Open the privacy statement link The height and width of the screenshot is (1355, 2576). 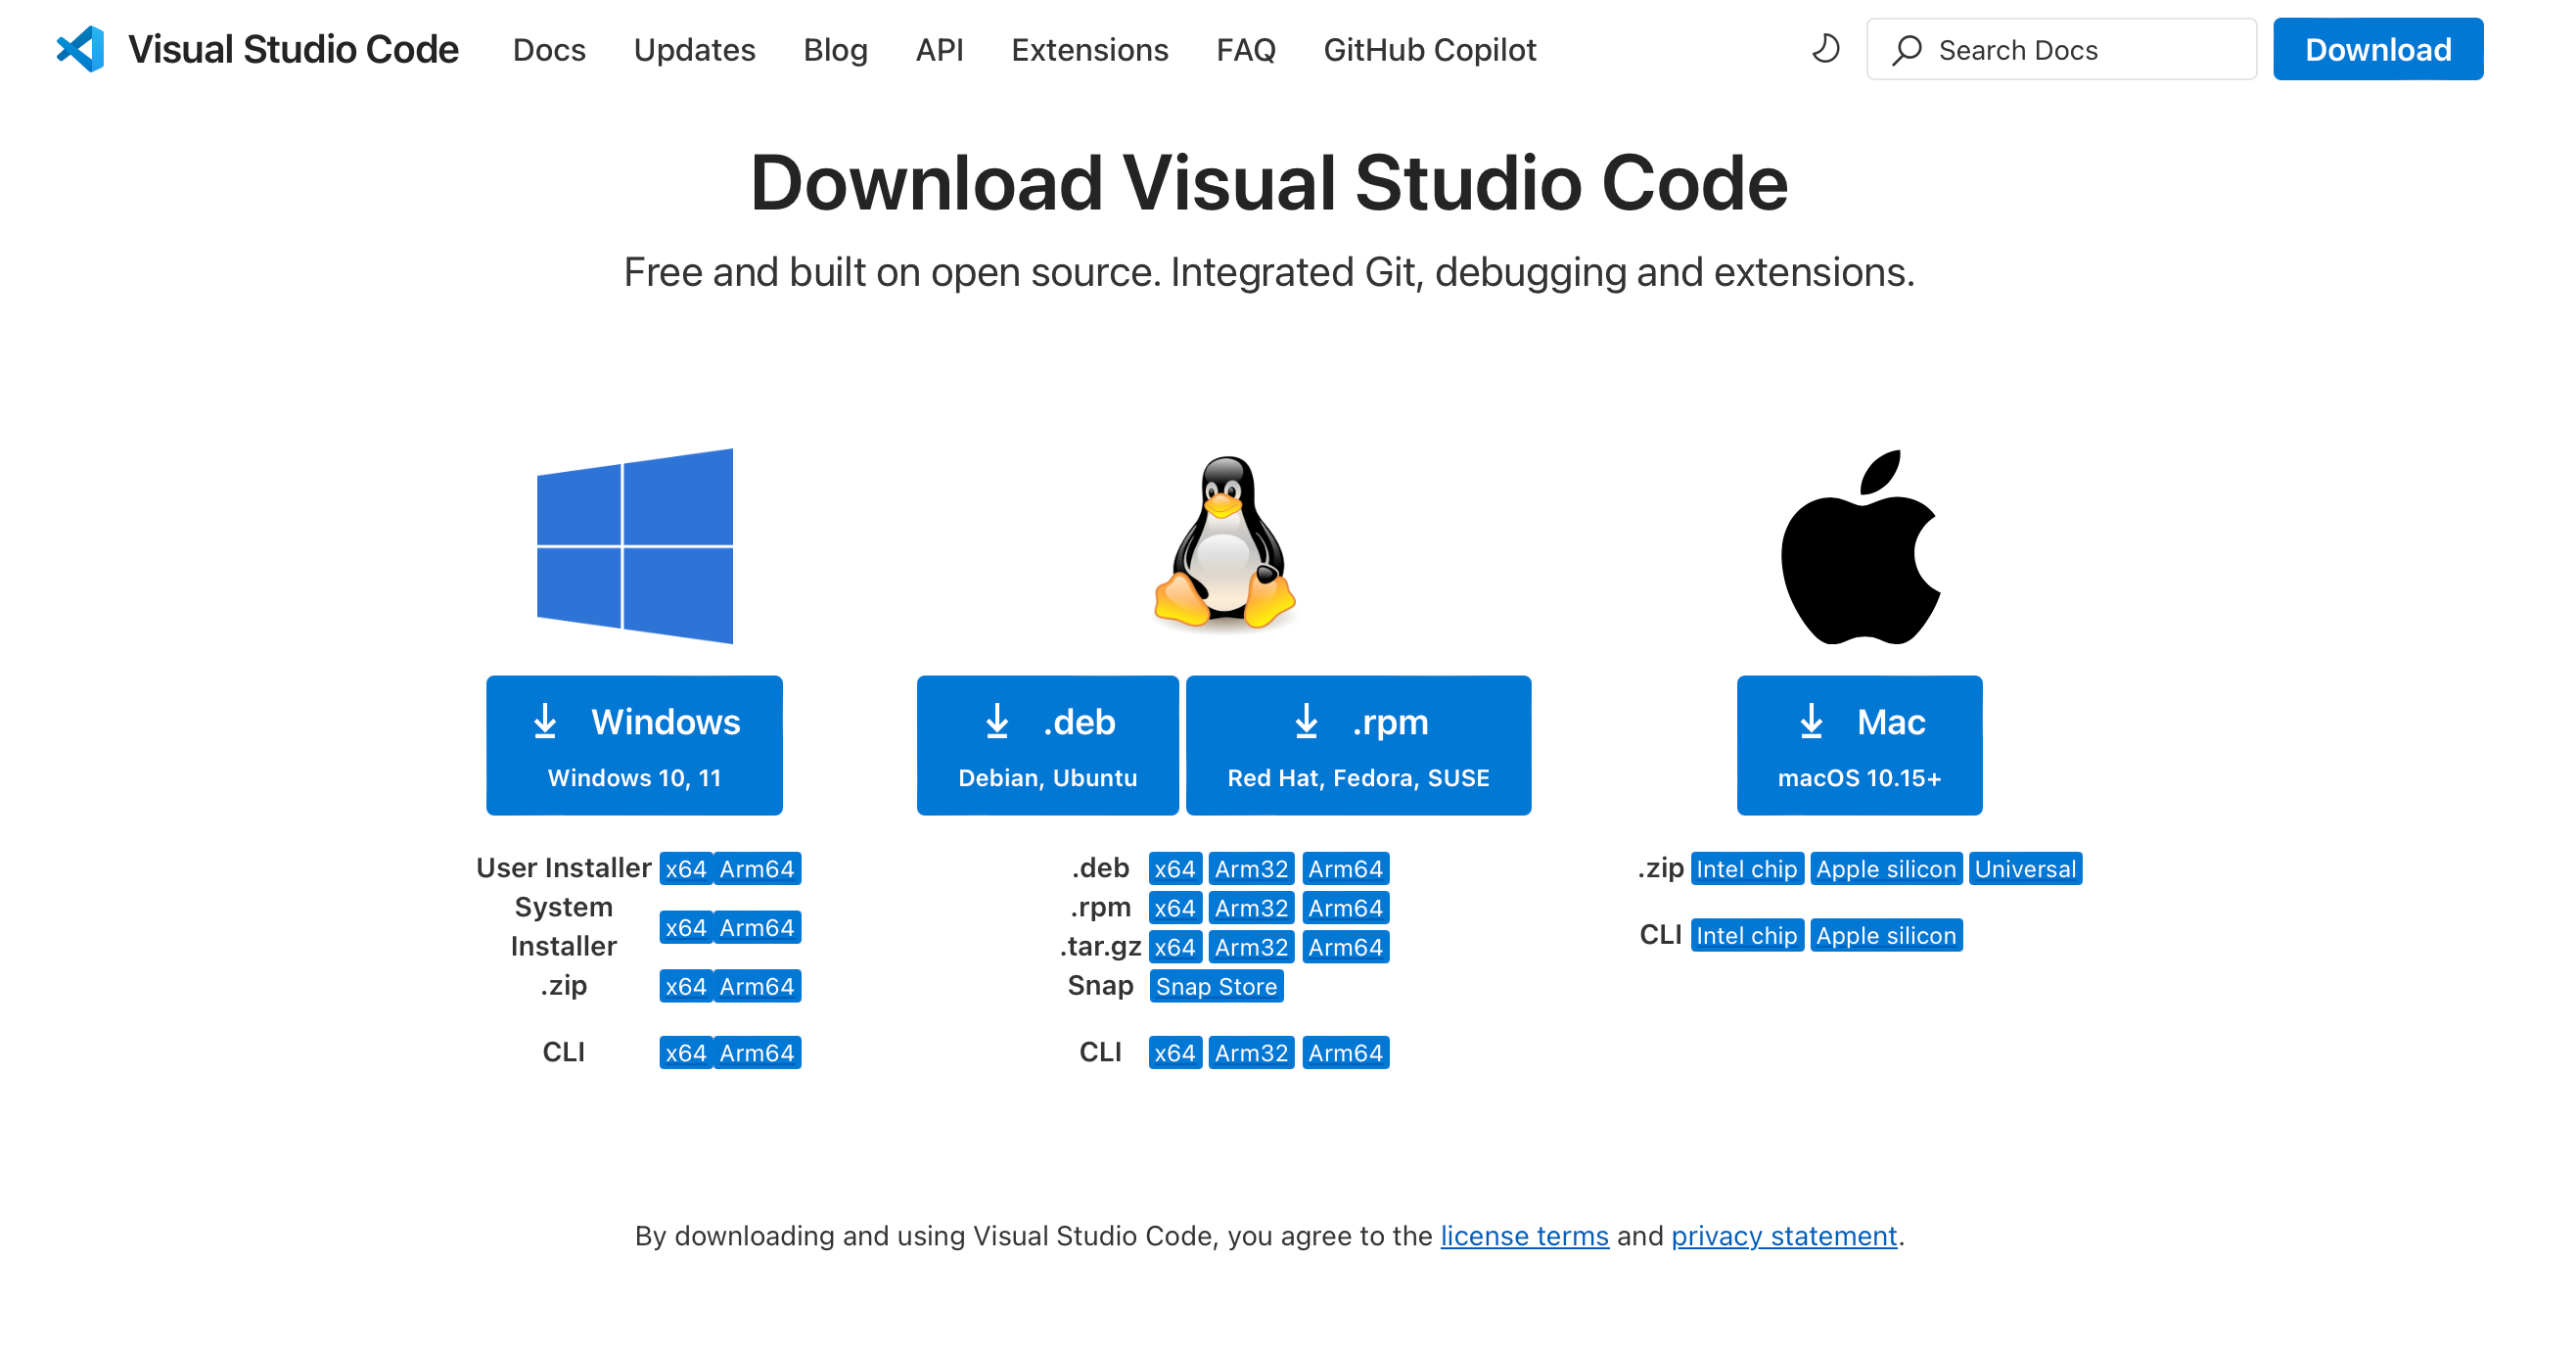point(1784,1236)
